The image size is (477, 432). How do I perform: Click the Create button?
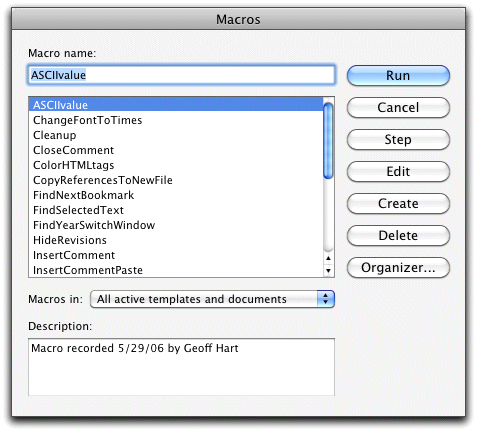tap(398, 204)
